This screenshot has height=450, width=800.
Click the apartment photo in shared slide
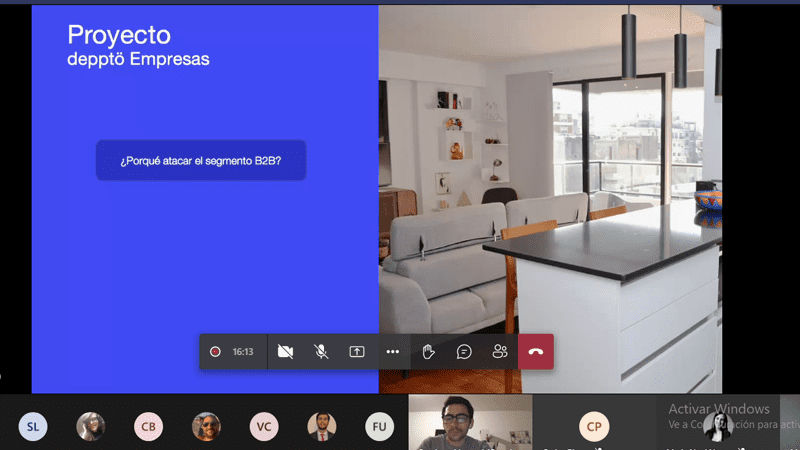coord(550,199)
